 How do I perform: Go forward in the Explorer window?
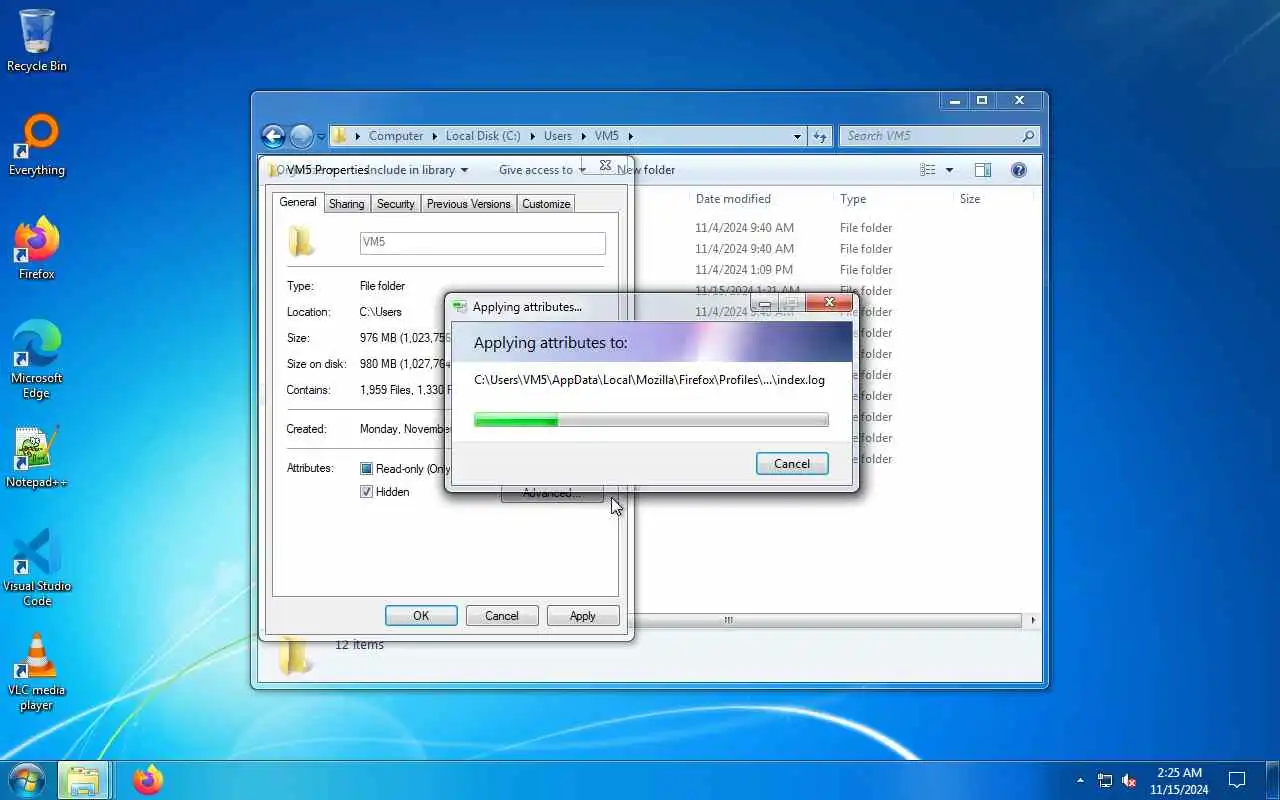301,136
